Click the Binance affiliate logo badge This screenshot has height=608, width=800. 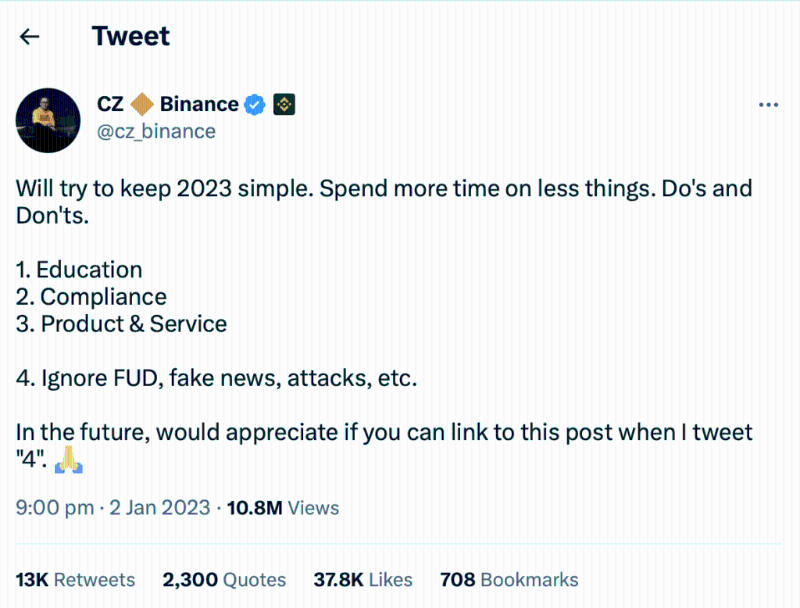click(283, 104)
